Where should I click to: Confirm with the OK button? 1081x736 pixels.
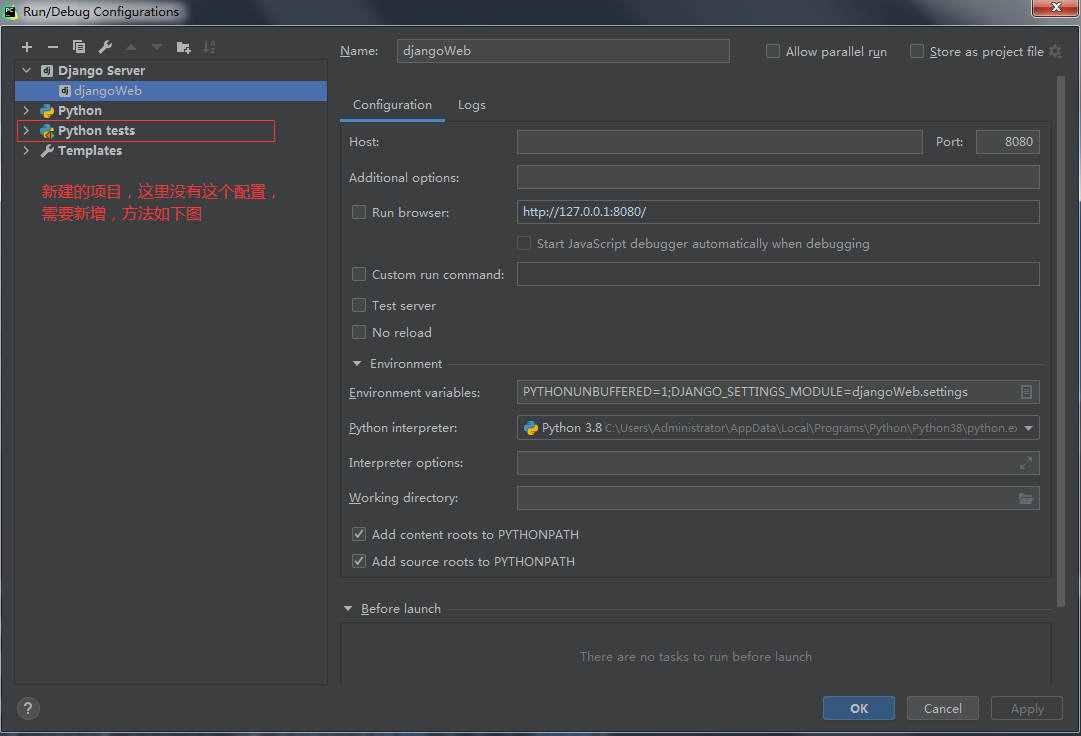(859, 708)
